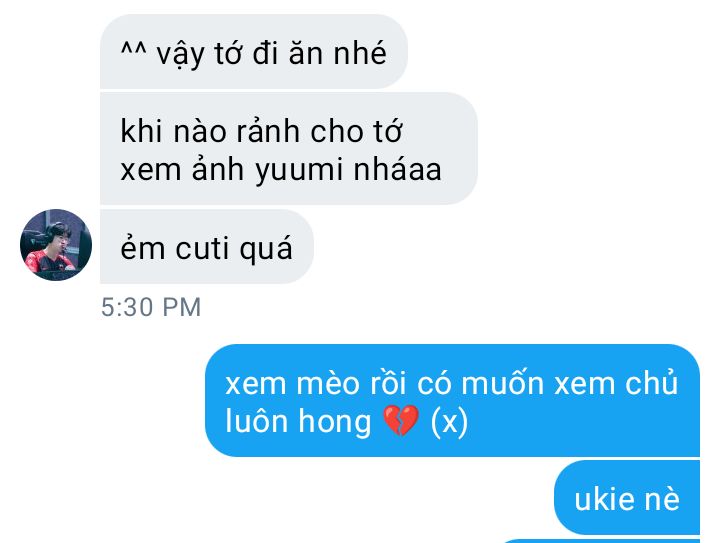Click the word 'muốn' in blue message
Viewport: 719px width, 543px height.
point(502,382)
